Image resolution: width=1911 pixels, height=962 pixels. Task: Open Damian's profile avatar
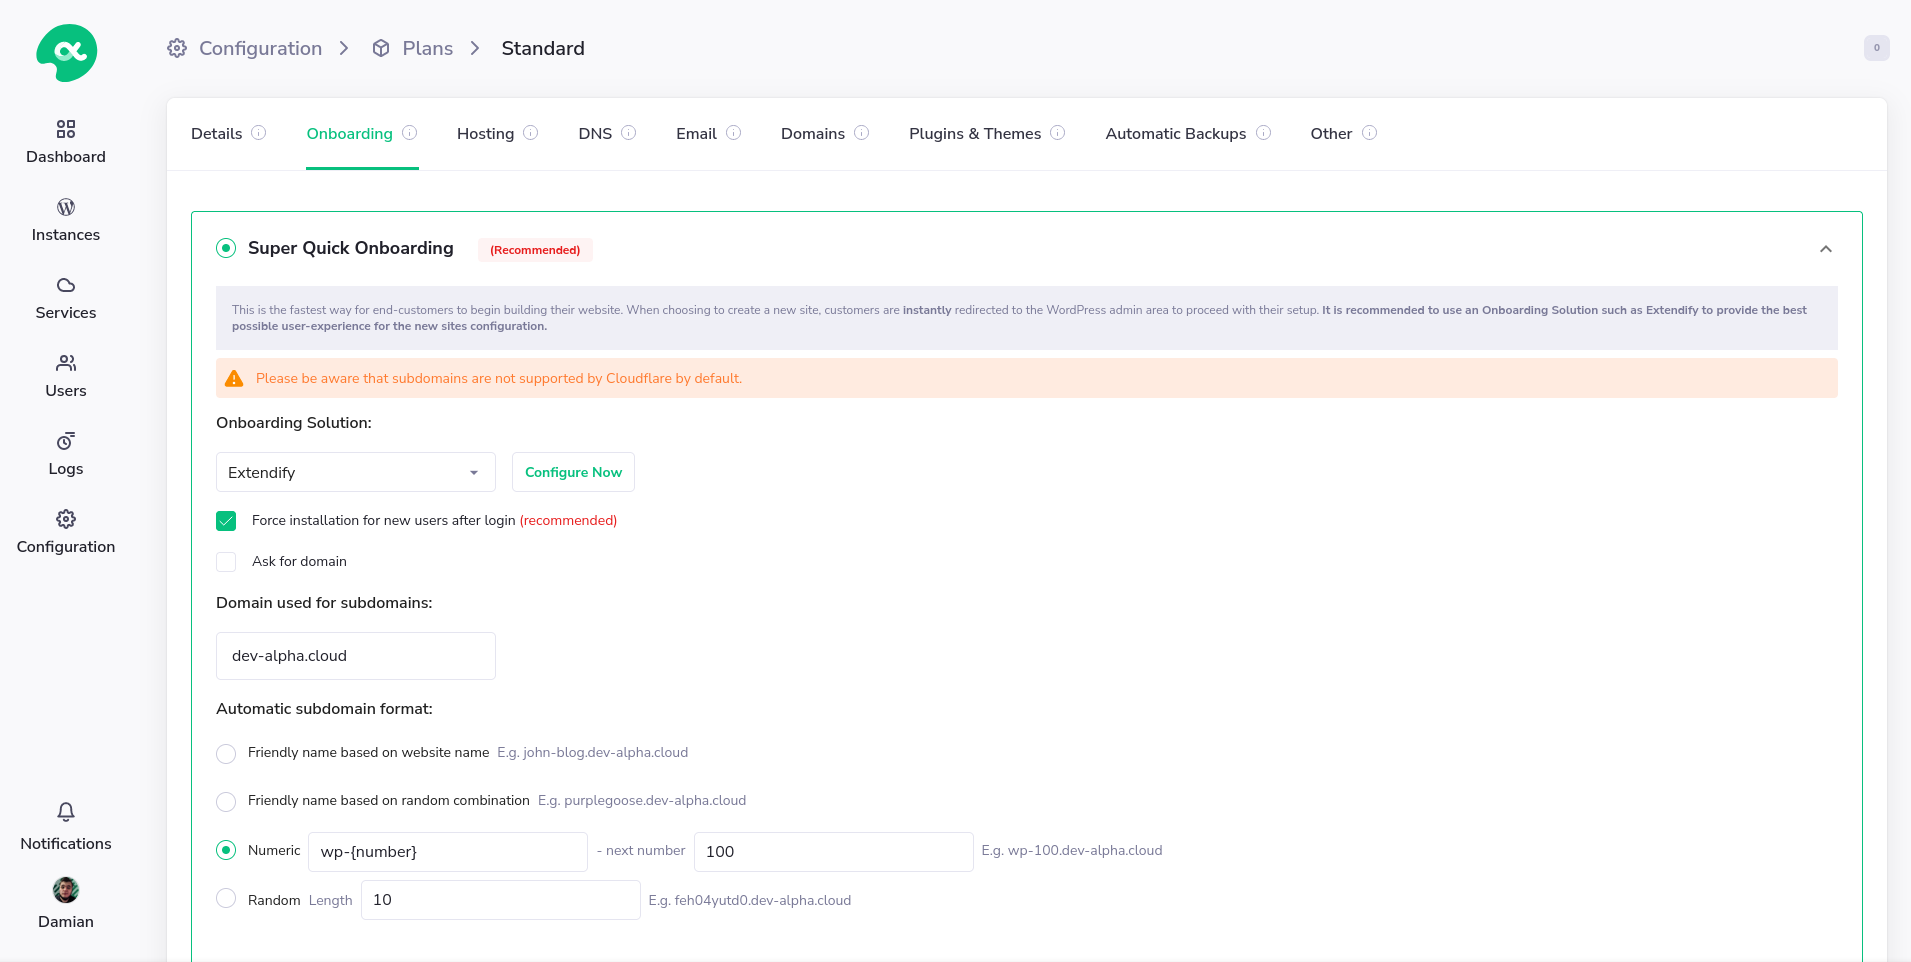(x=66, y=890)
